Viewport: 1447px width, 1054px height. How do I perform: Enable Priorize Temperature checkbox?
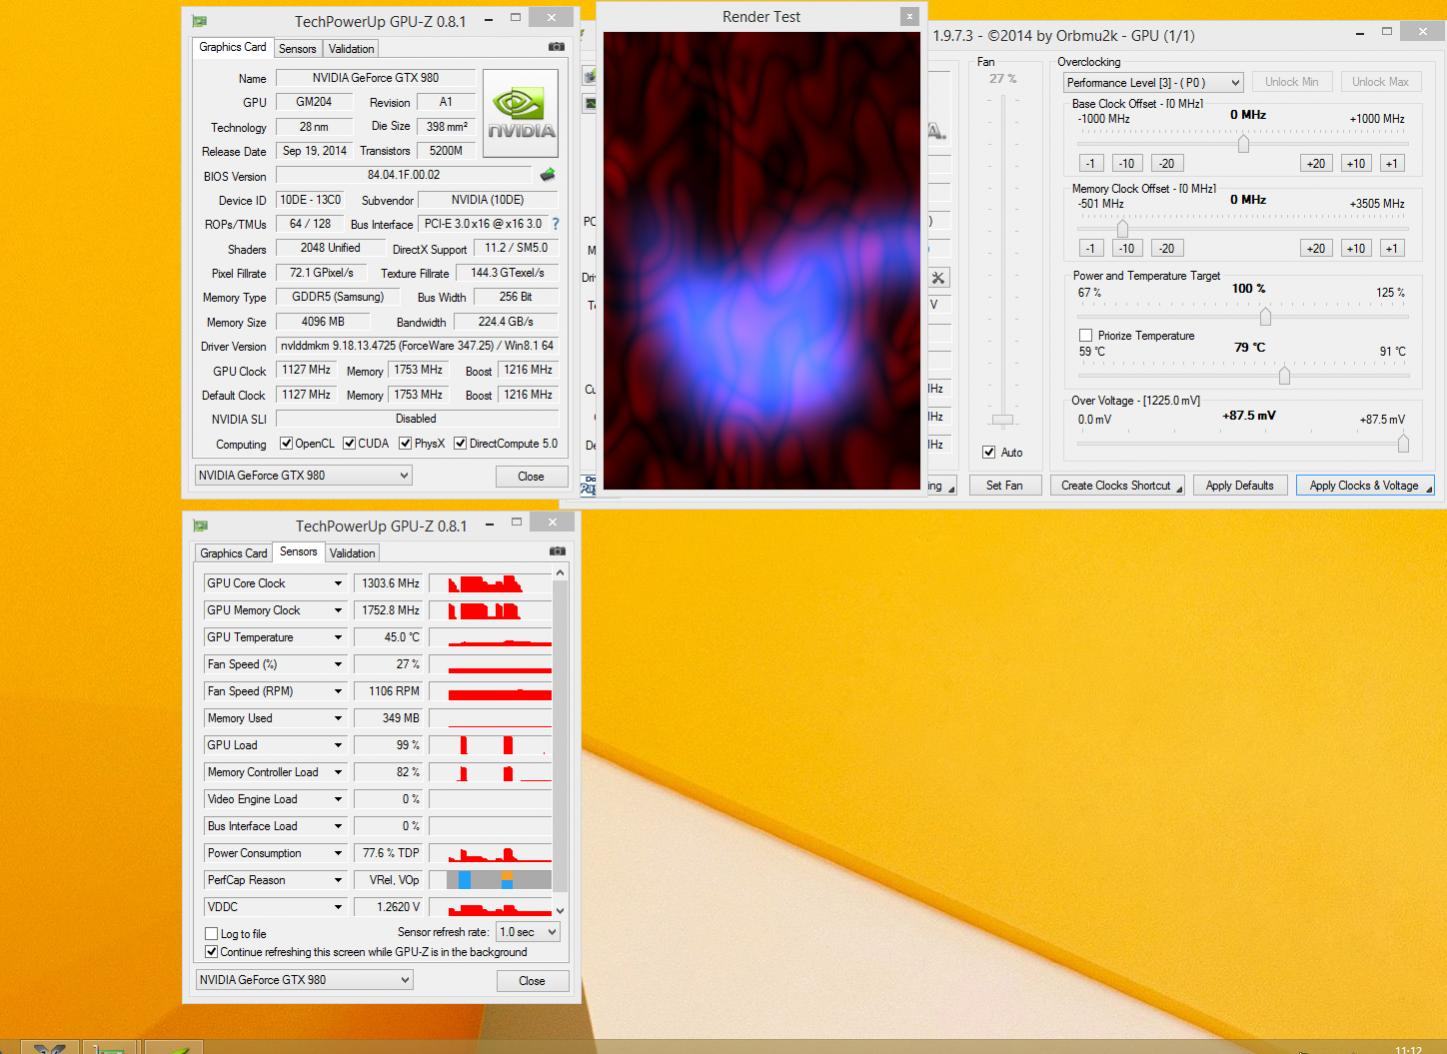(1085, 335)
